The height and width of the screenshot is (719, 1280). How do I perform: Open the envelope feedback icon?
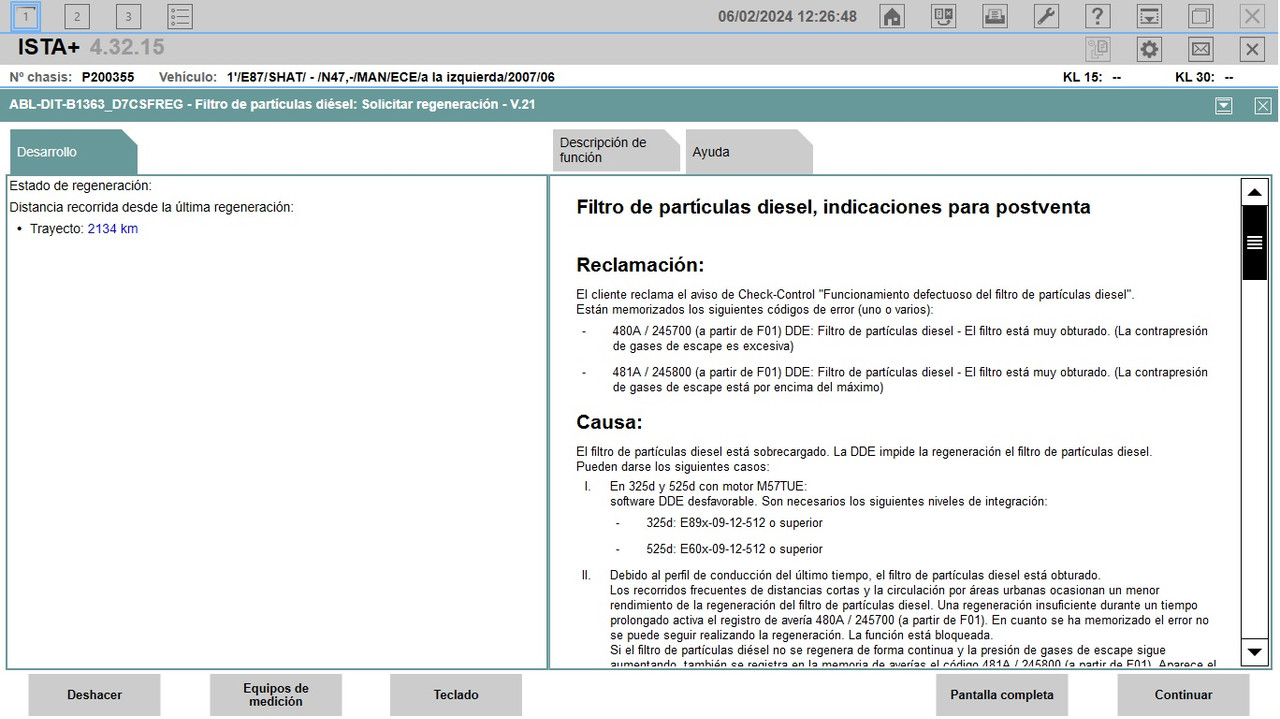click(1201, 49)
